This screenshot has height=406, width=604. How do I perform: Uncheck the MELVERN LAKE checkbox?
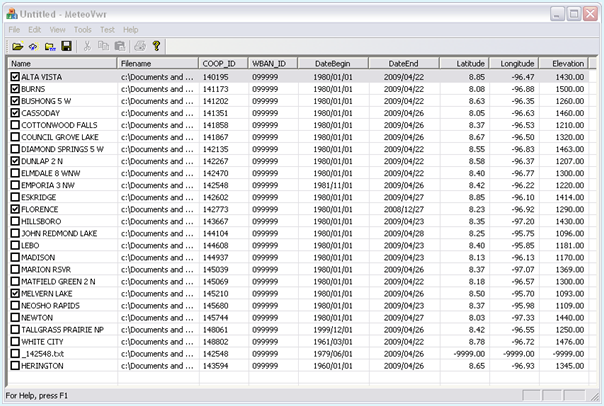tap(15, 294)
